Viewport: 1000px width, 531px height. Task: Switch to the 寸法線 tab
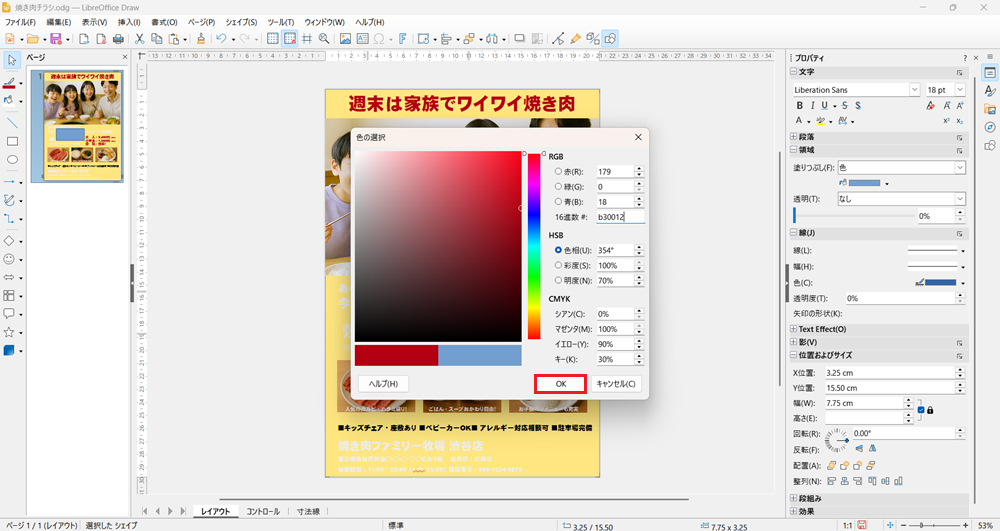click(308, 511)
